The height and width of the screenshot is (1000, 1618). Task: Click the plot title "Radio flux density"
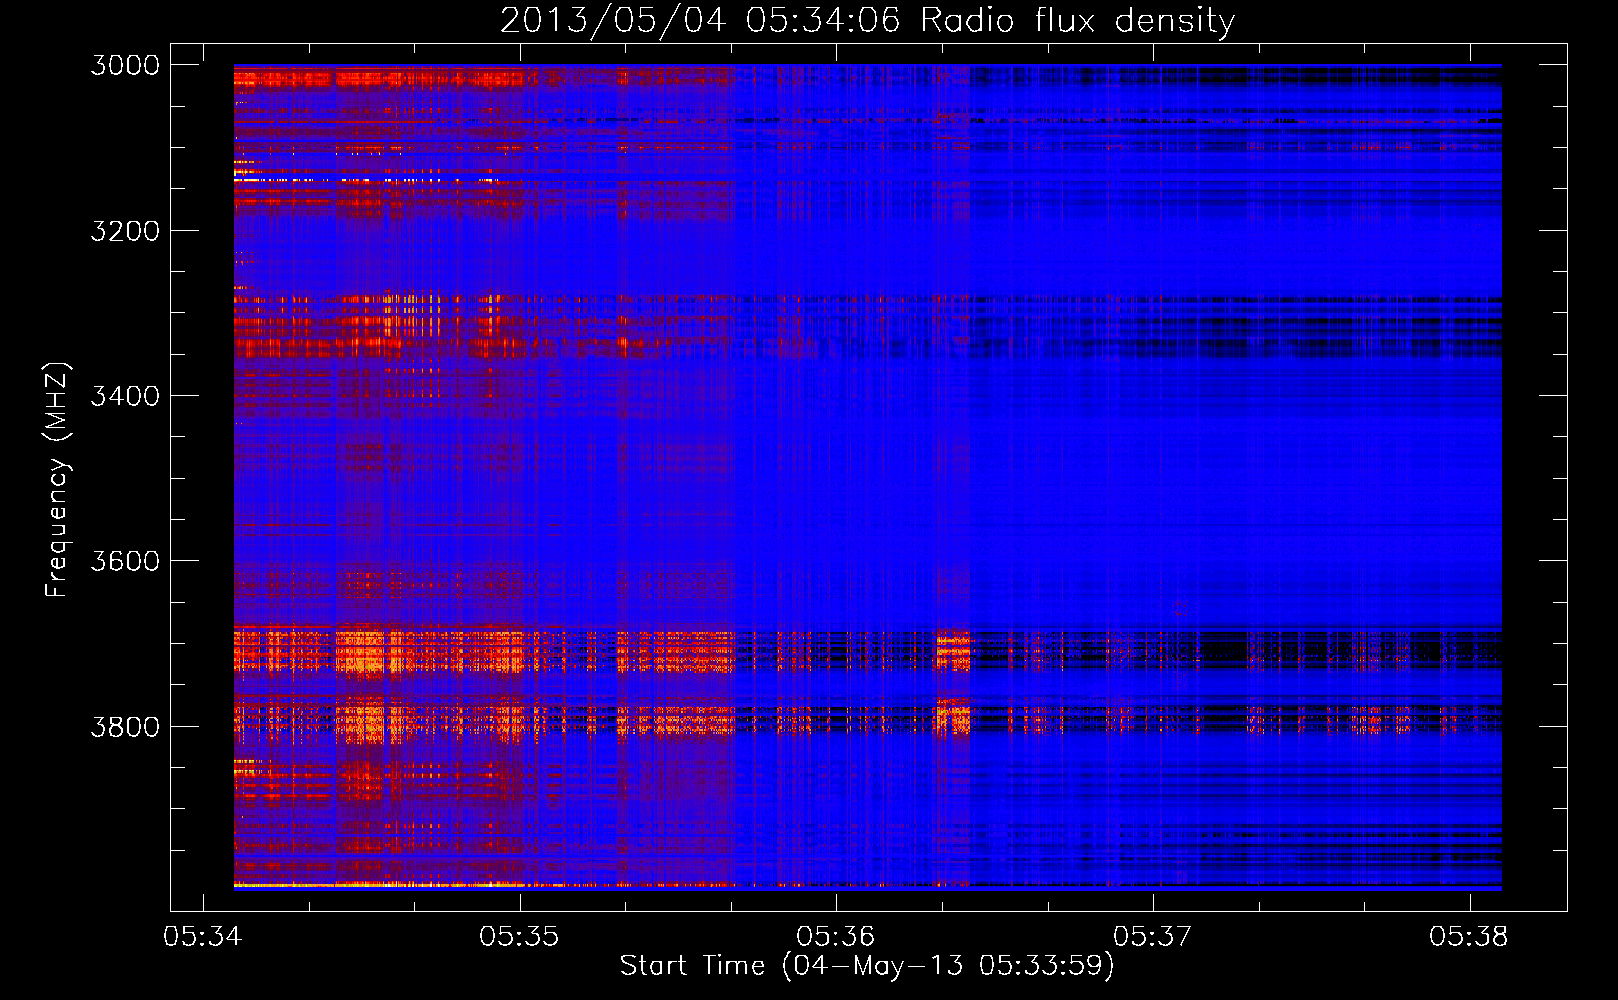[x=867, y=20]
